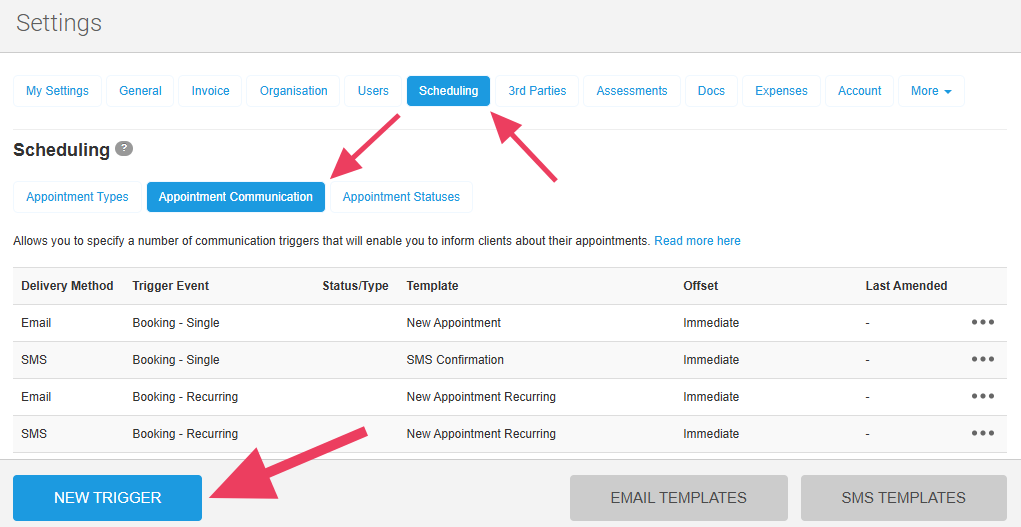Click the Last Amended column header
Screen dimensions: 1021x527
coord(906,286)
